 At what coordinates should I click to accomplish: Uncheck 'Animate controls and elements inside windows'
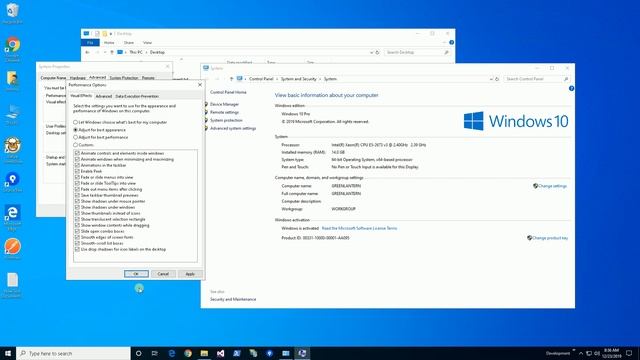point(77,153)
